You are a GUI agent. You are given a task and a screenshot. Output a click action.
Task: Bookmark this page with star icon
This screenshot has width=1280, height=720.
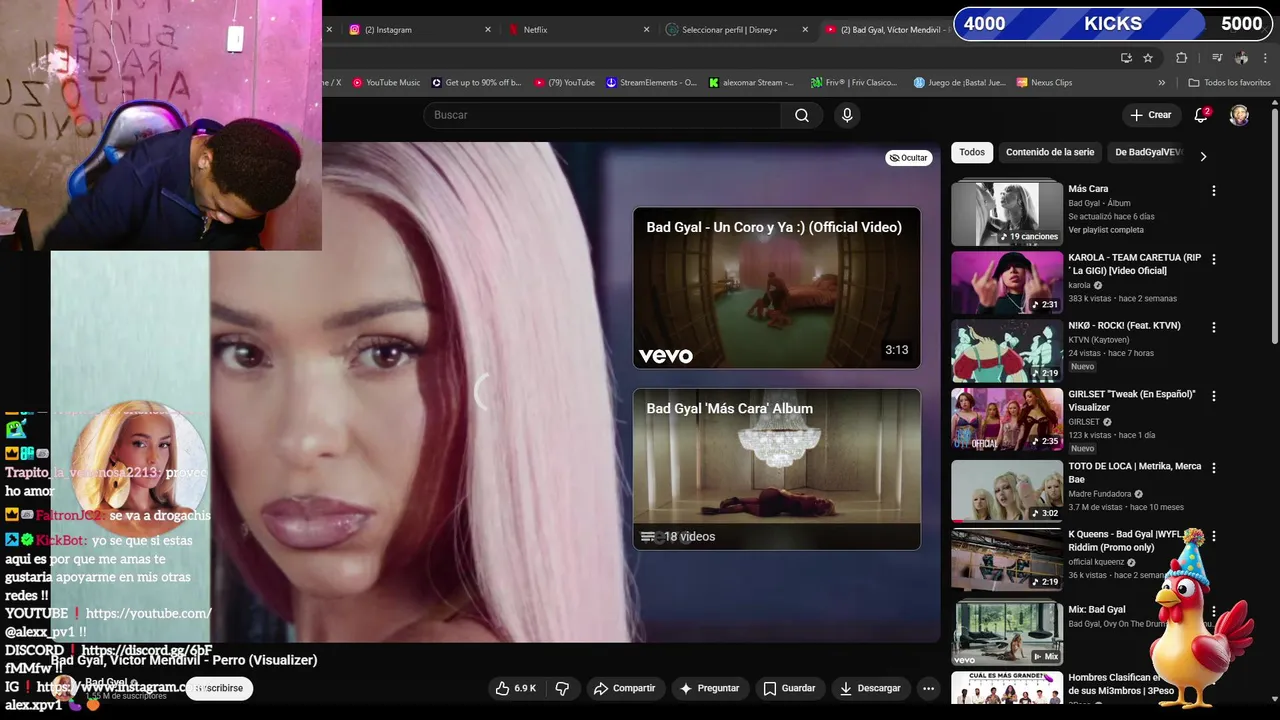point(1148,58)
